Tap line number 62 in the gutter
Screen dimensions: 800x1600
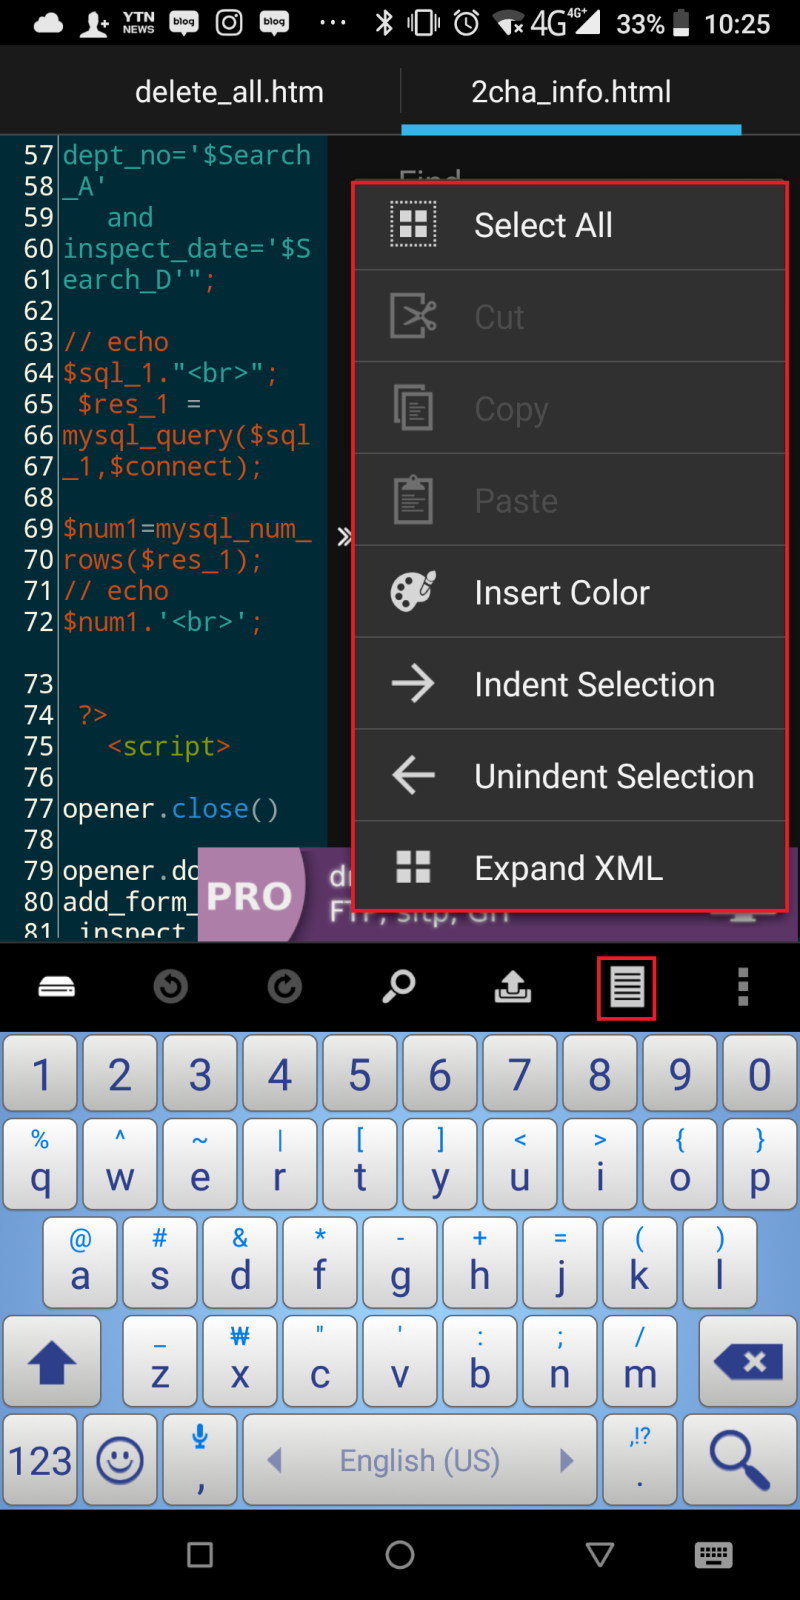38,311
